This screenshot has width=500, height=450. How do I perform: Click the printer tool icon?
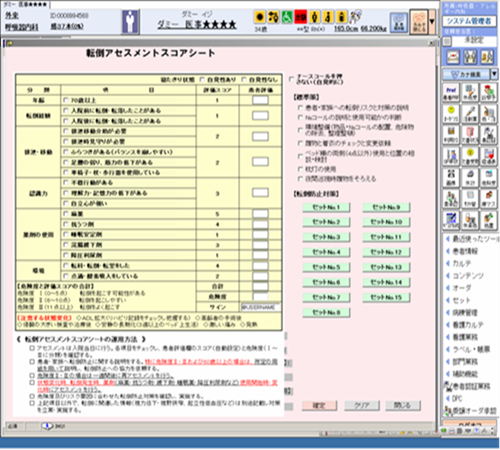coord(470,177)
